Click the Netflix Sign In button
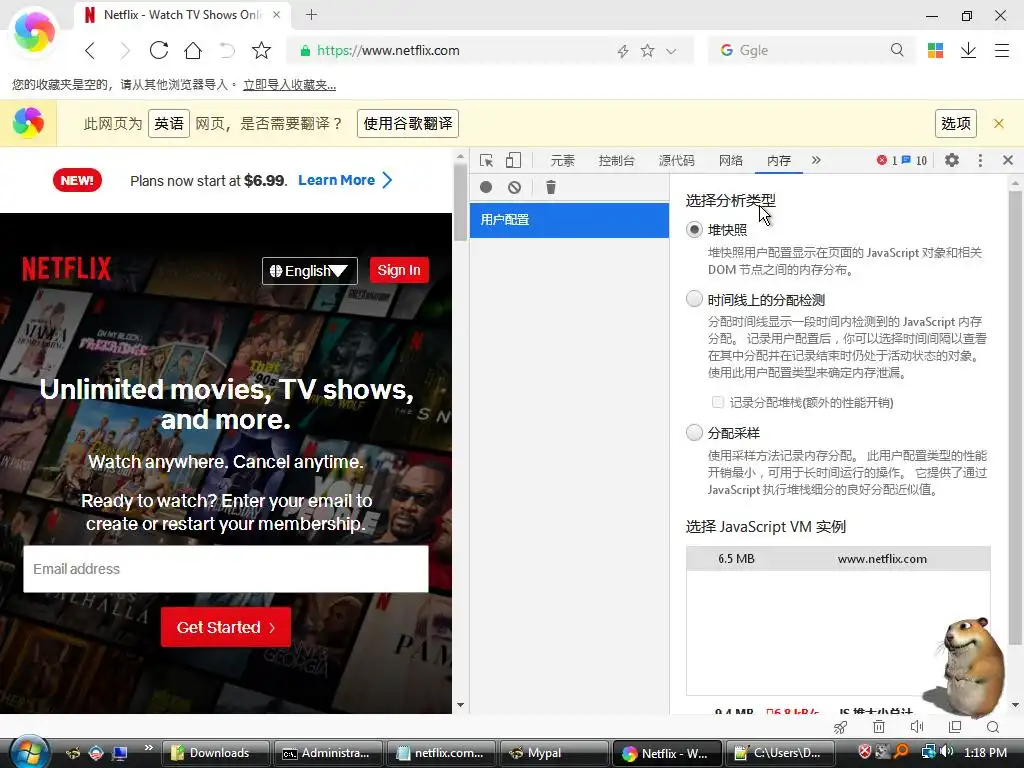The image size is (1024, 768). [x=399, y=270]
